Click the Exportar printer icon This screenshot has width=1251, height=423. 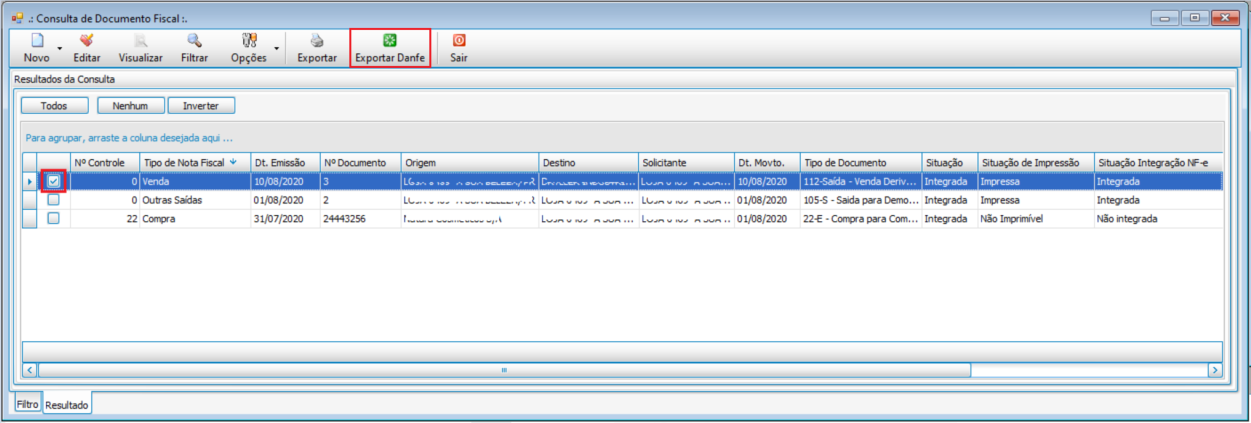tap(317, 41)
